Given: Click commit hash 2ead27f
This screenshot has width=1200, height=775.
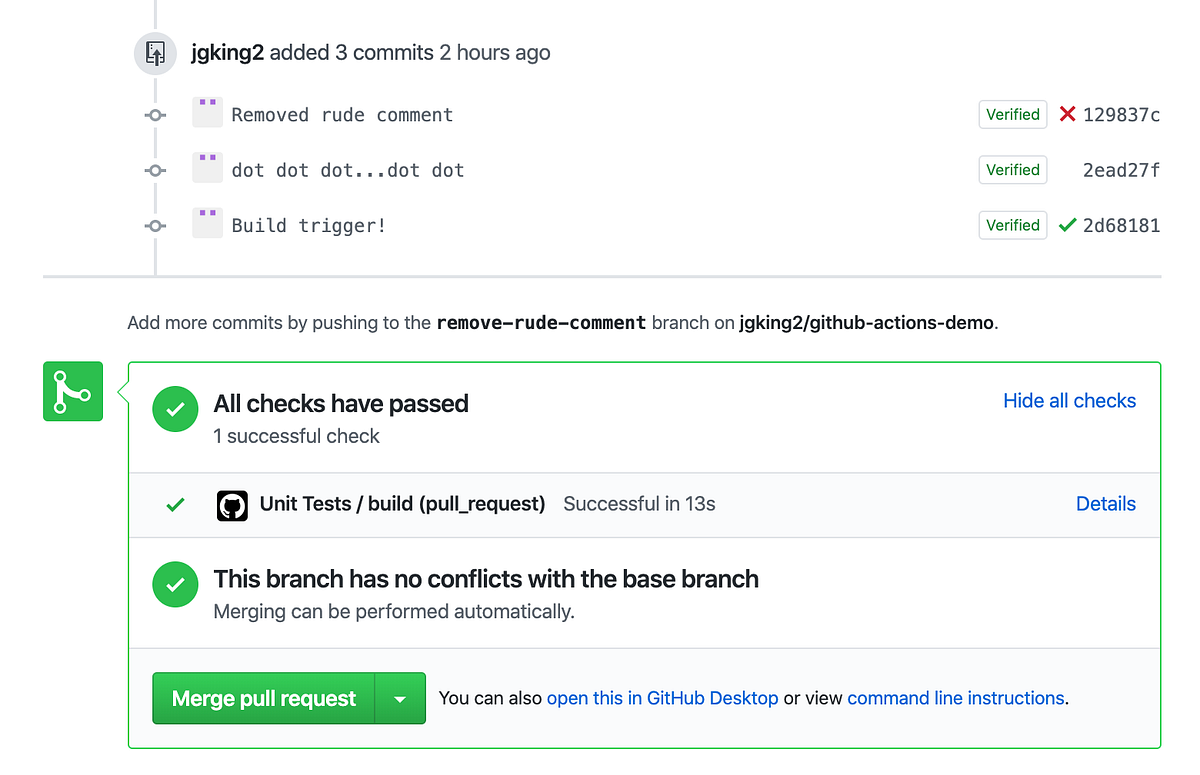Looking at the screenshot, I should [1121, 170].
